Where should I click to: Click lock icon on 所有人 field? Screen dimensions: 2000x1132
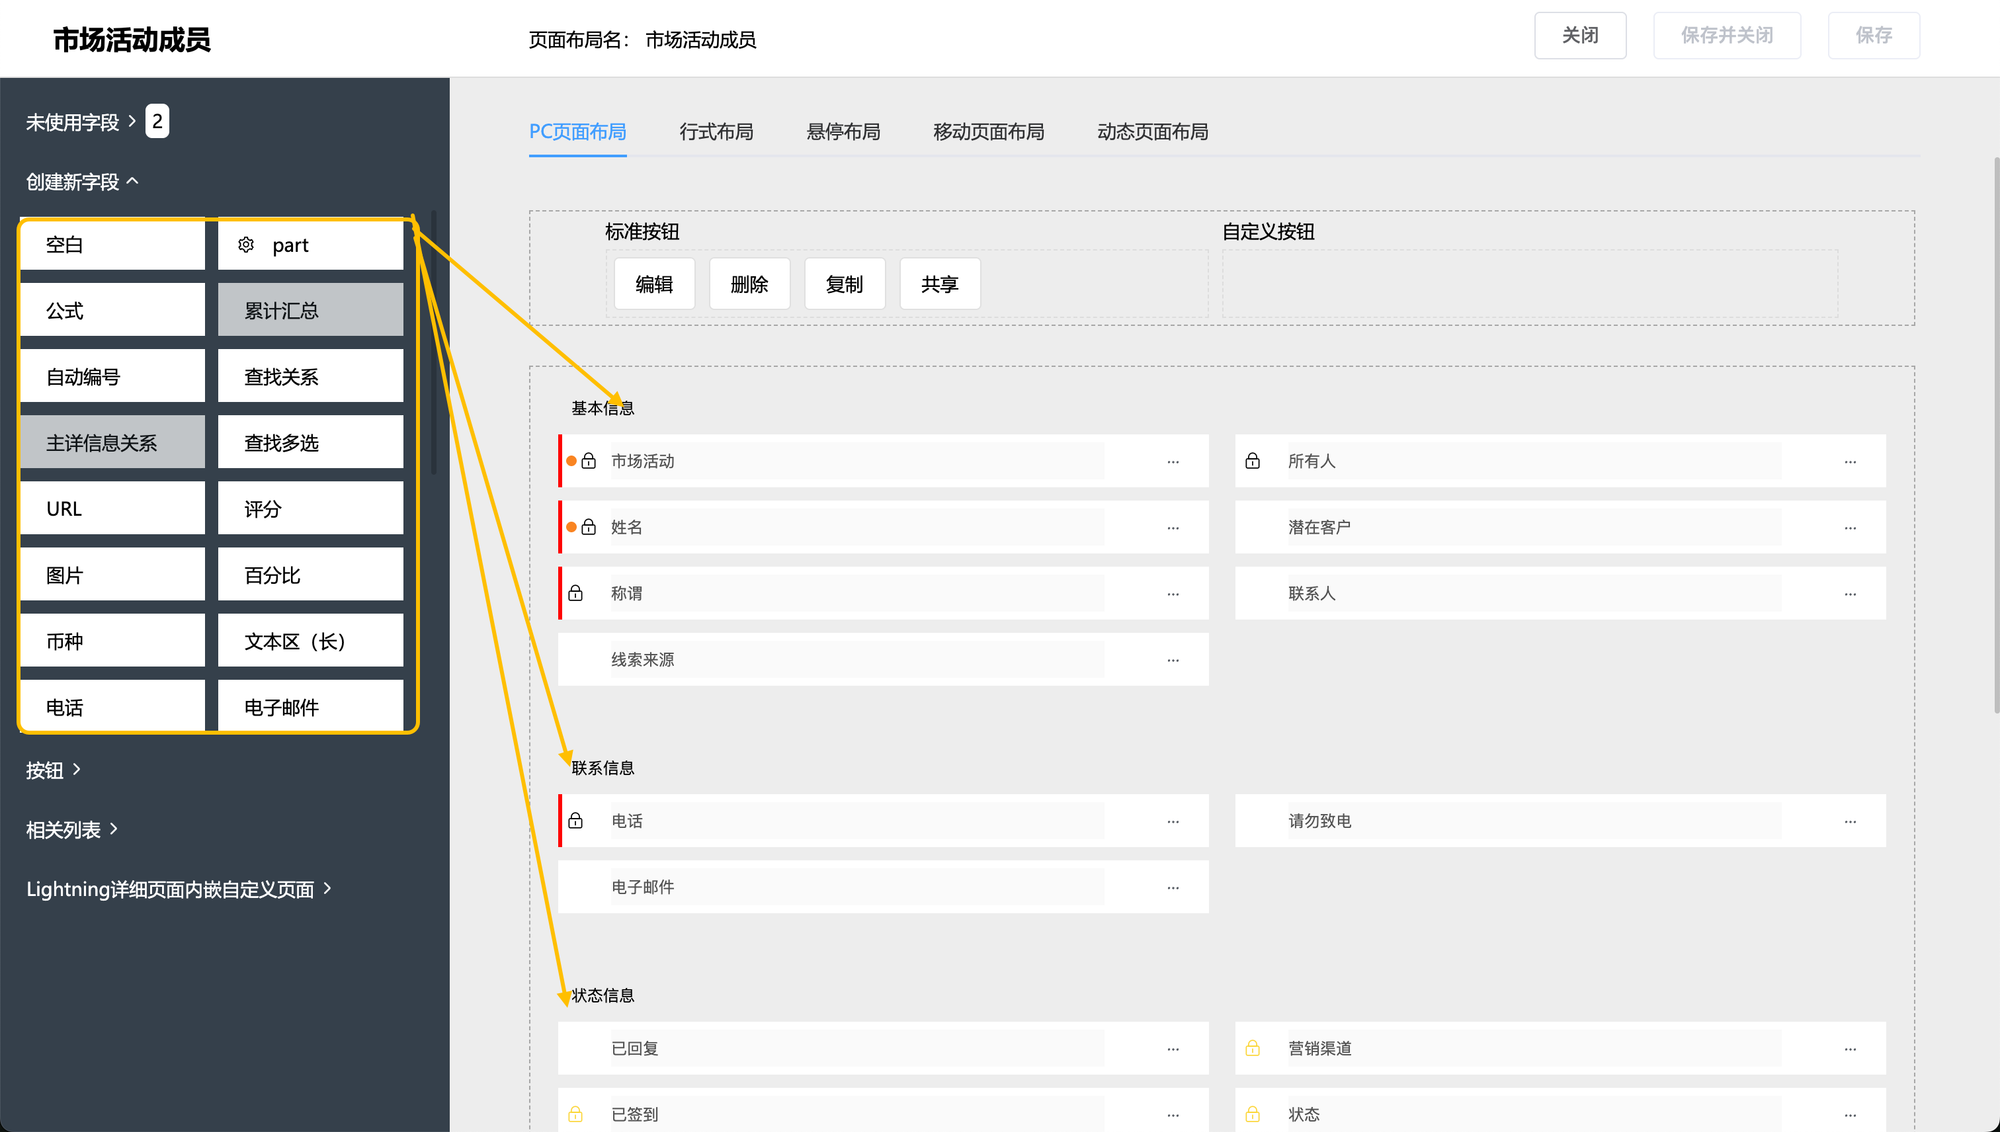point(1252,461)
